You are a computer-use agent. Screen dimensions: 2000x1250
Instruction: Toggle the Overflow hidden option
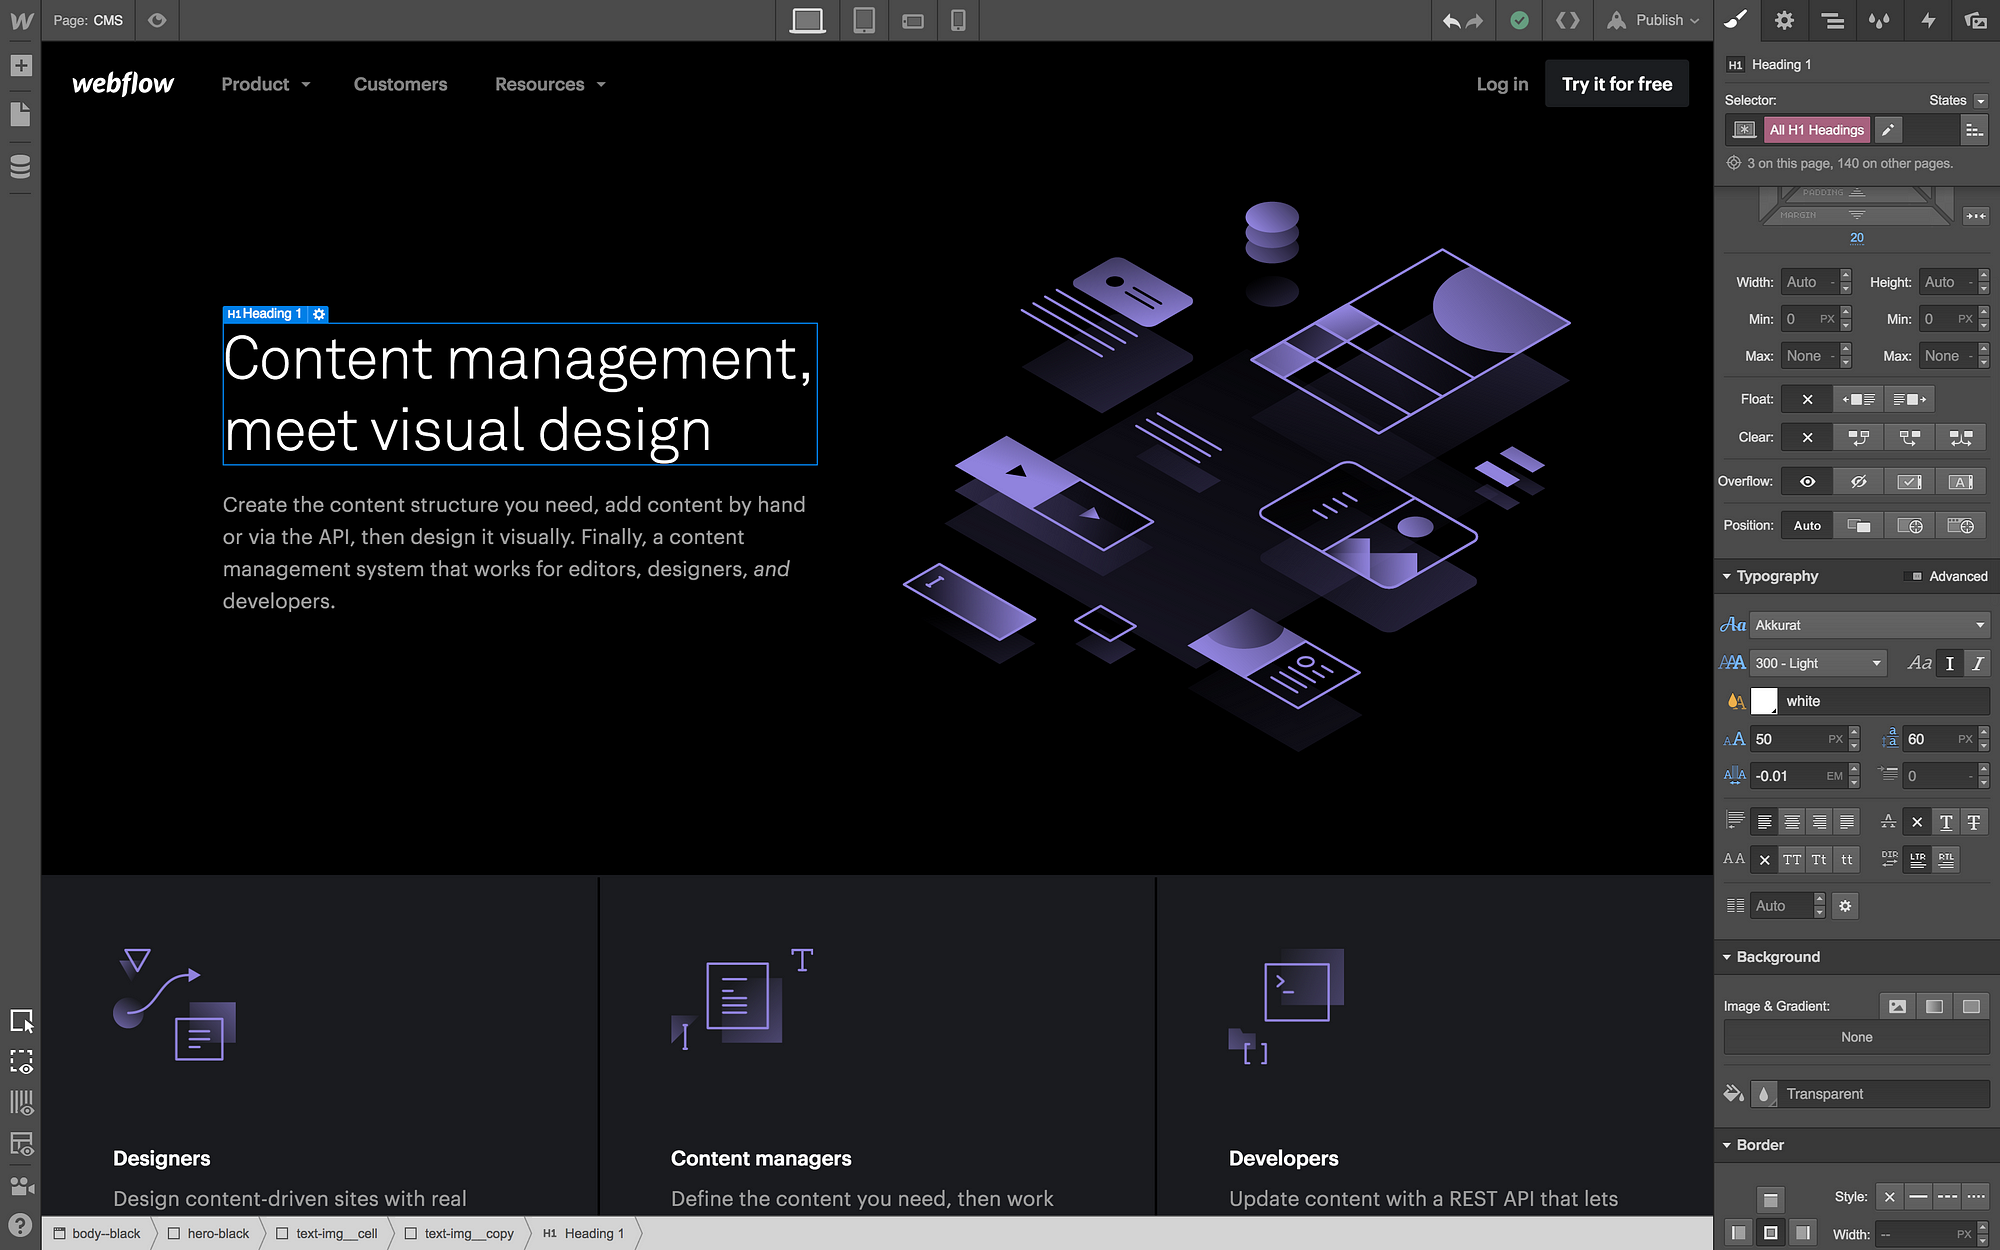point(1859,480)
